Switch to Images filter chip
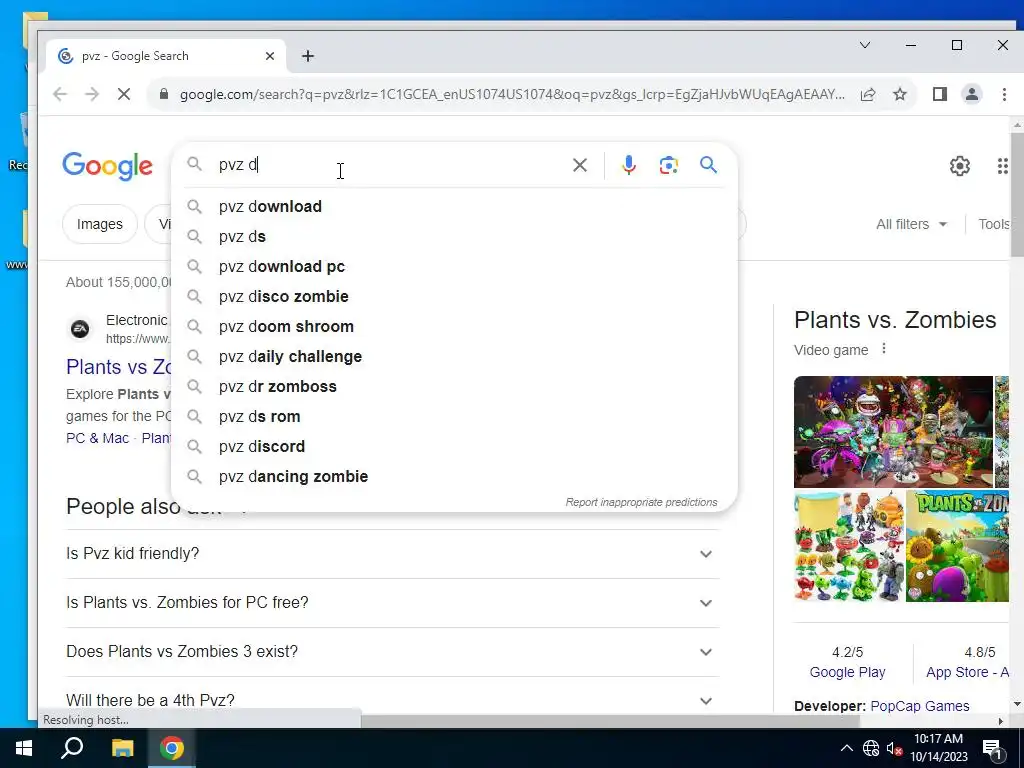Screen dimensions: 1024x768 100,224
